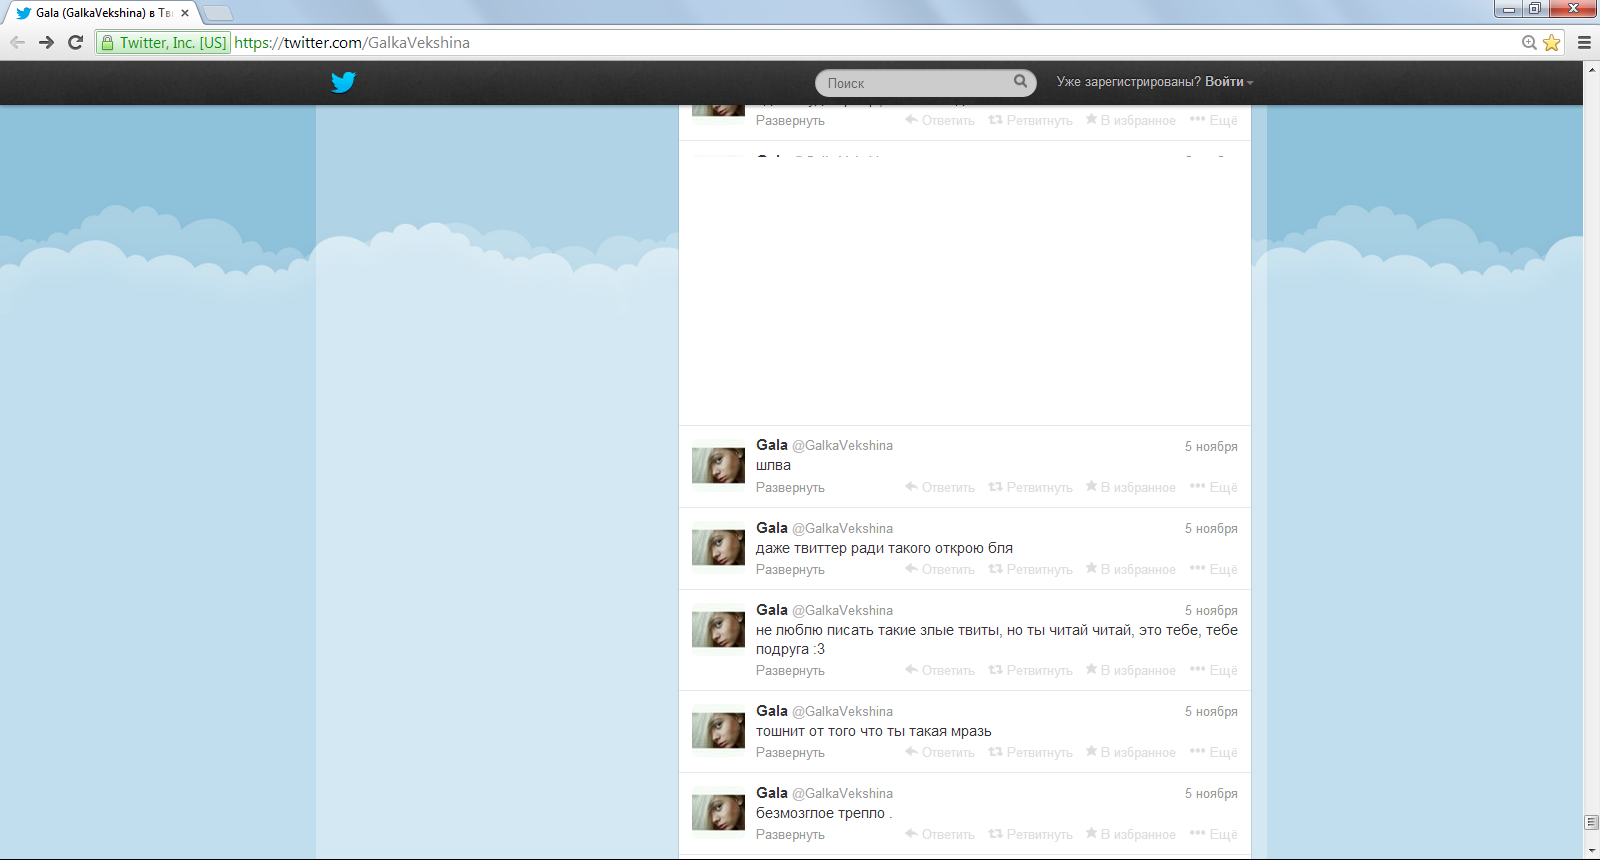This screenshot has width=1600, height=860.
Task: Favorite the "тошнит от того" tweet
Action: 1131,752
